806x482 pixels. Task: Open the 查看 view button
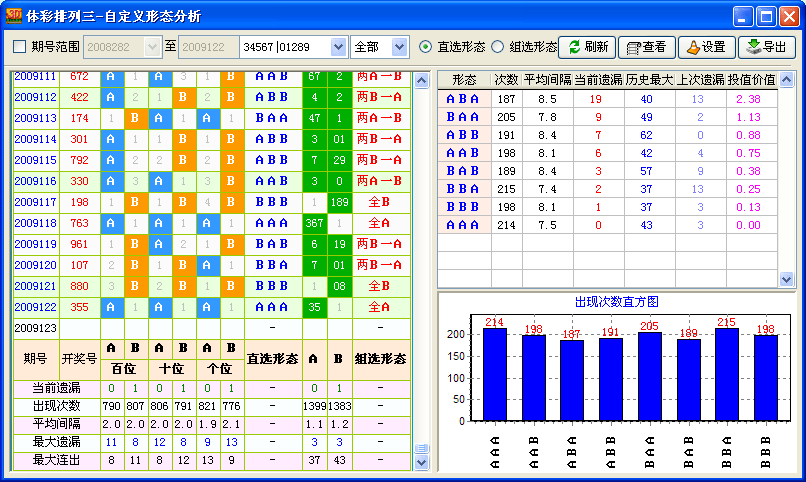[x=646, y=47]
